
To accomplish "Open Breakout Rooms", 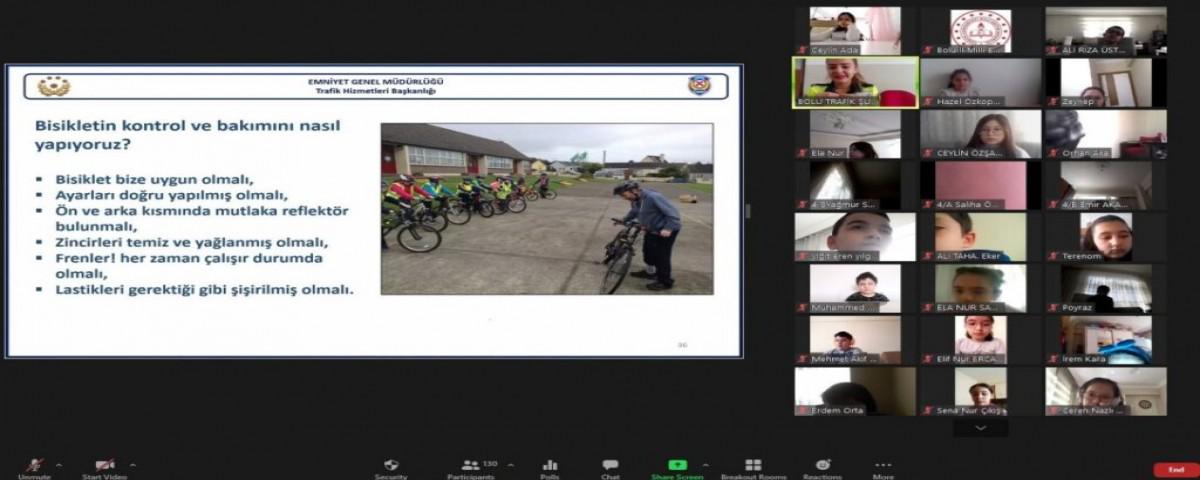I will (x=753, y=465).
